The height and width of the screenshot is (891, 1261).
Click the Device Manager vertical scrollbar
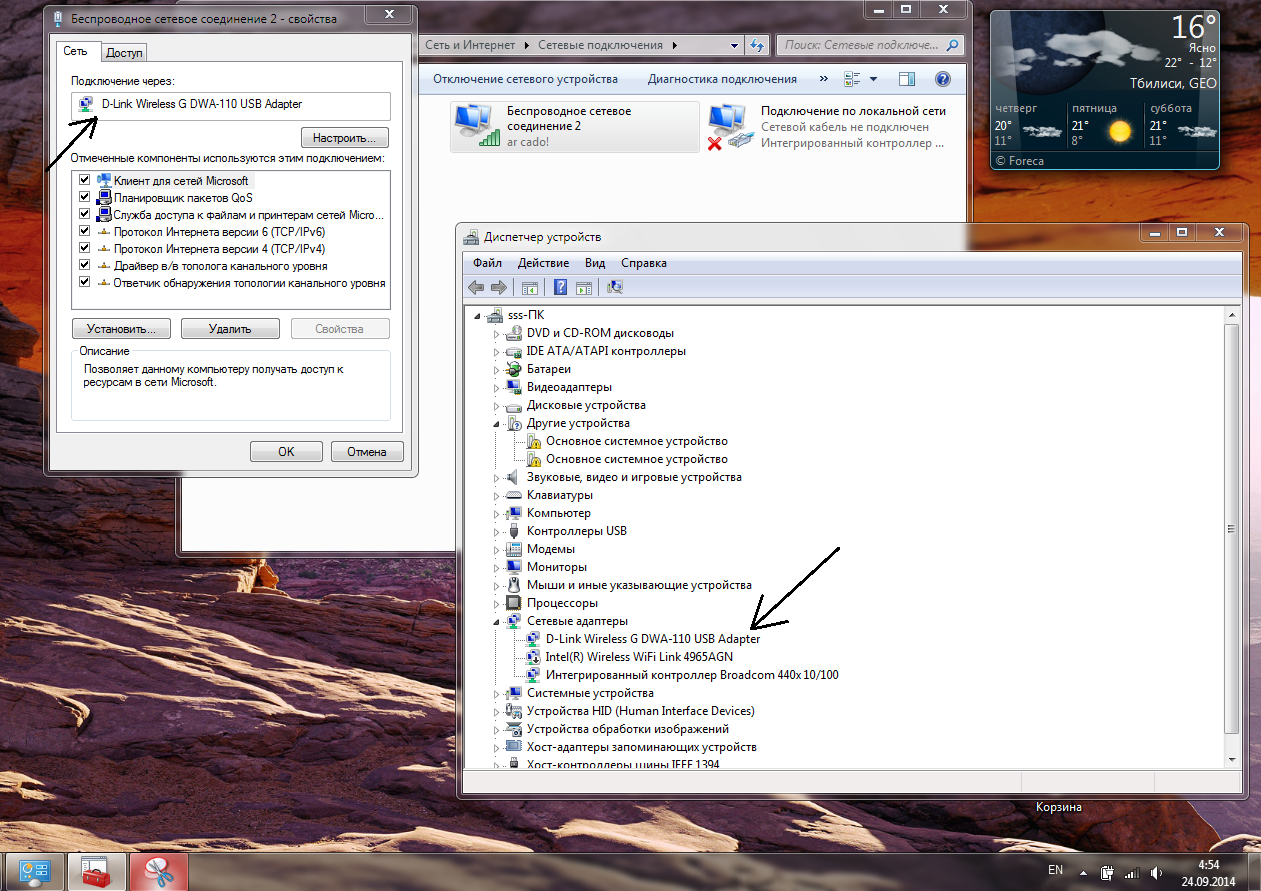[x=1231, y=520]
